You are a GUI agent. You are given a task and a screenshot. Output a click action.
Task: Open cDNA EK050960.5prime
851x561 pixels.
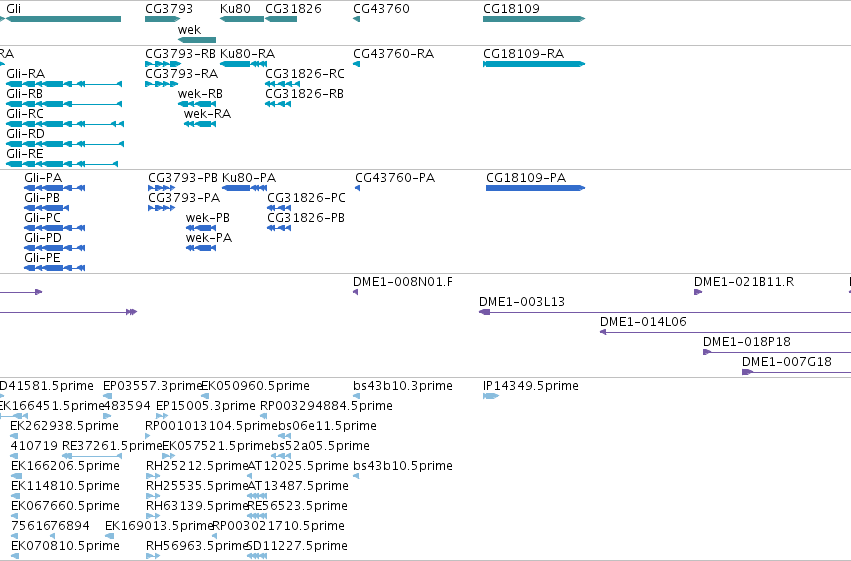255,386
